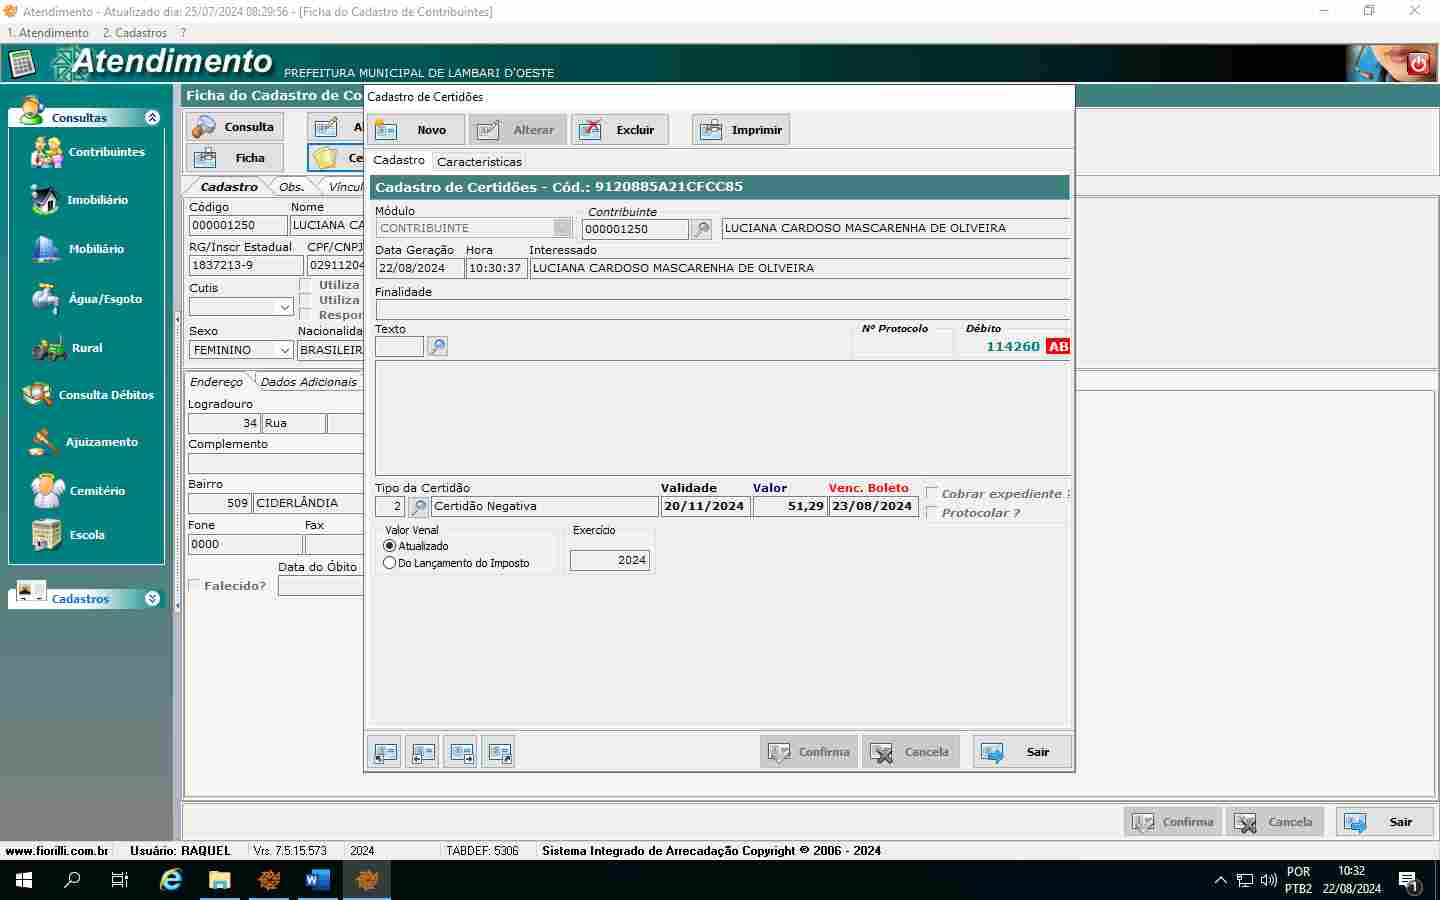Open the Cutis dropdown list
1440x900 pixels.
click(x=284, y=307)
